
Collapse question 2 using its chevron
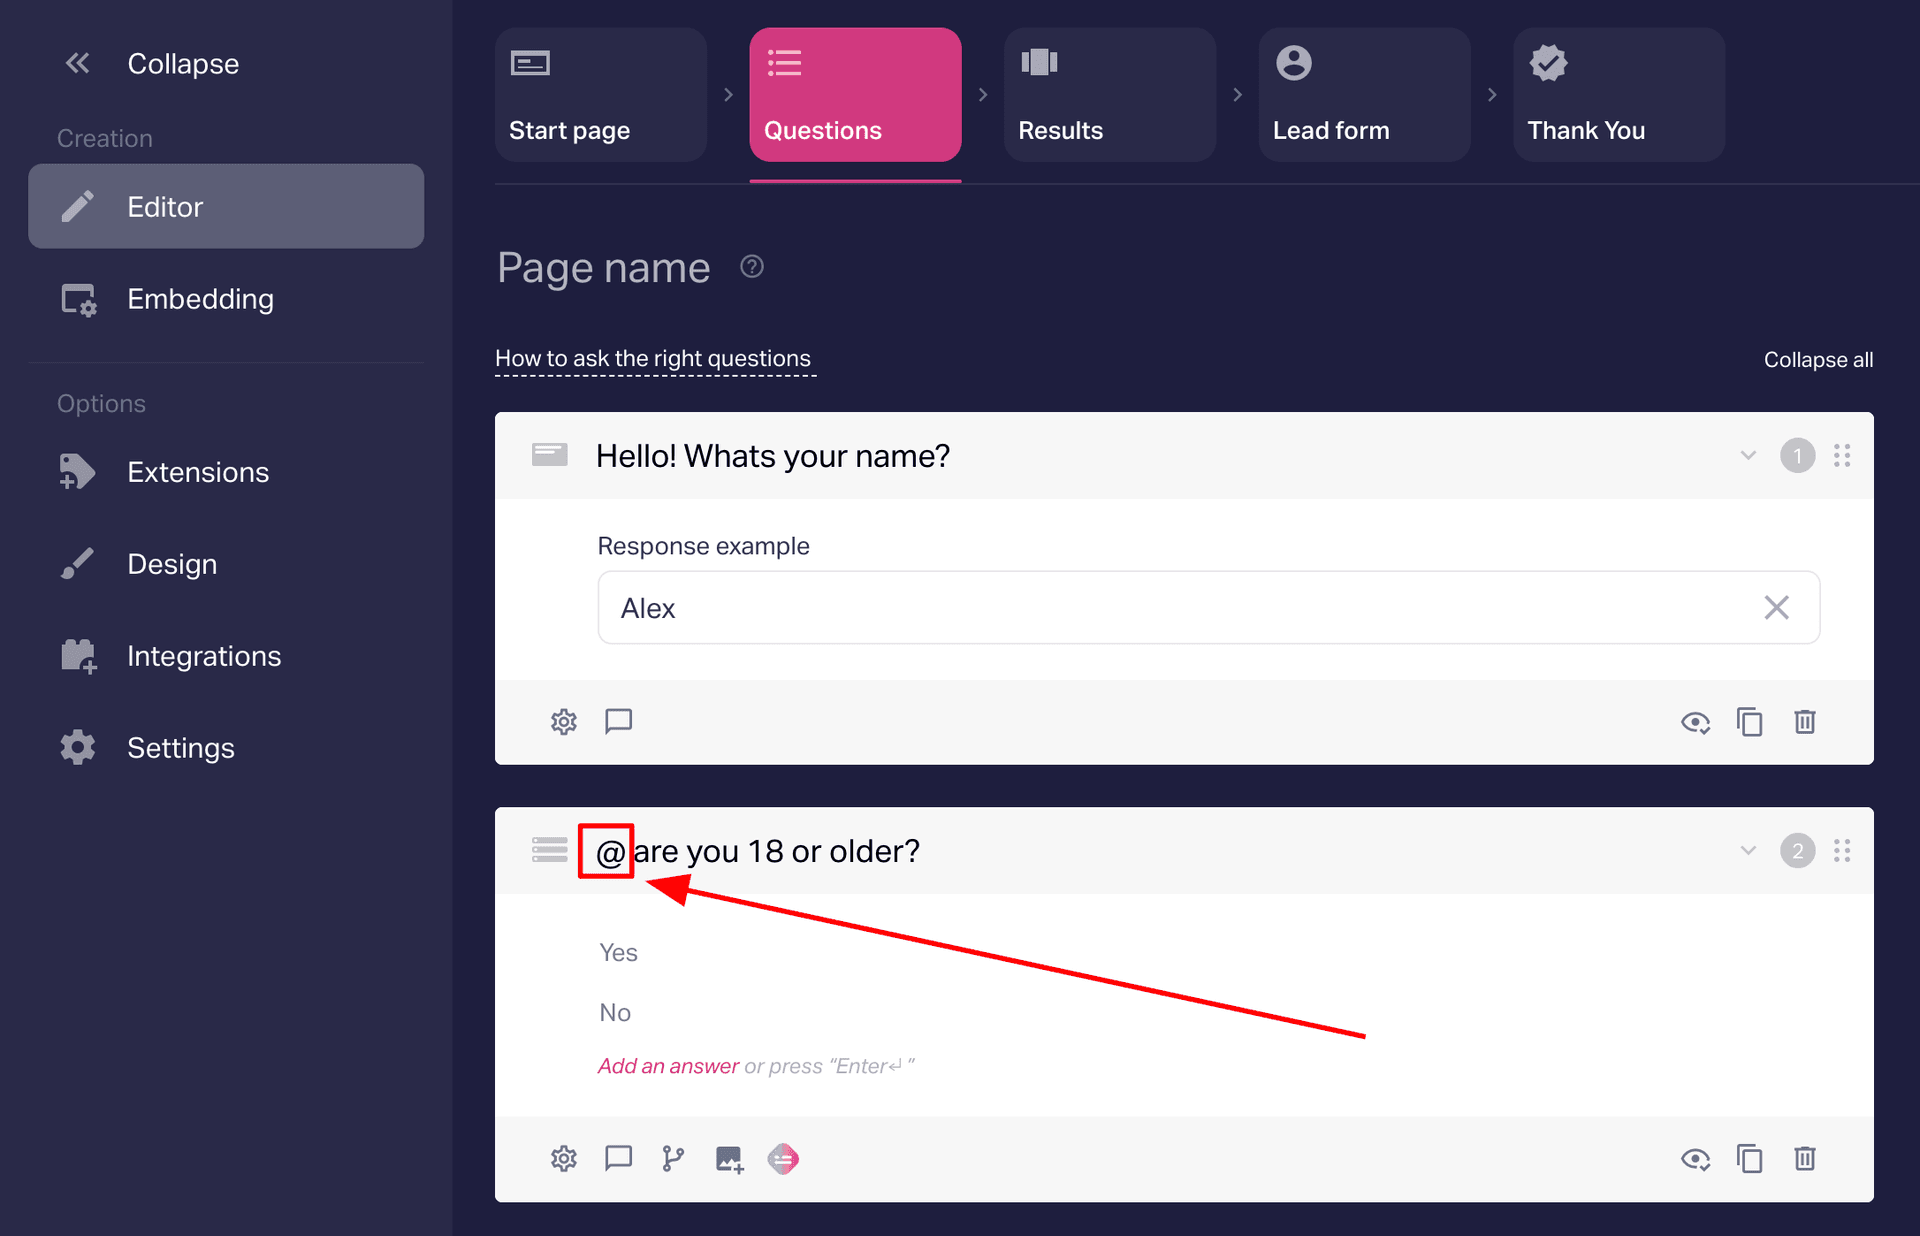pyautogui.click(x=1748, y=851)
